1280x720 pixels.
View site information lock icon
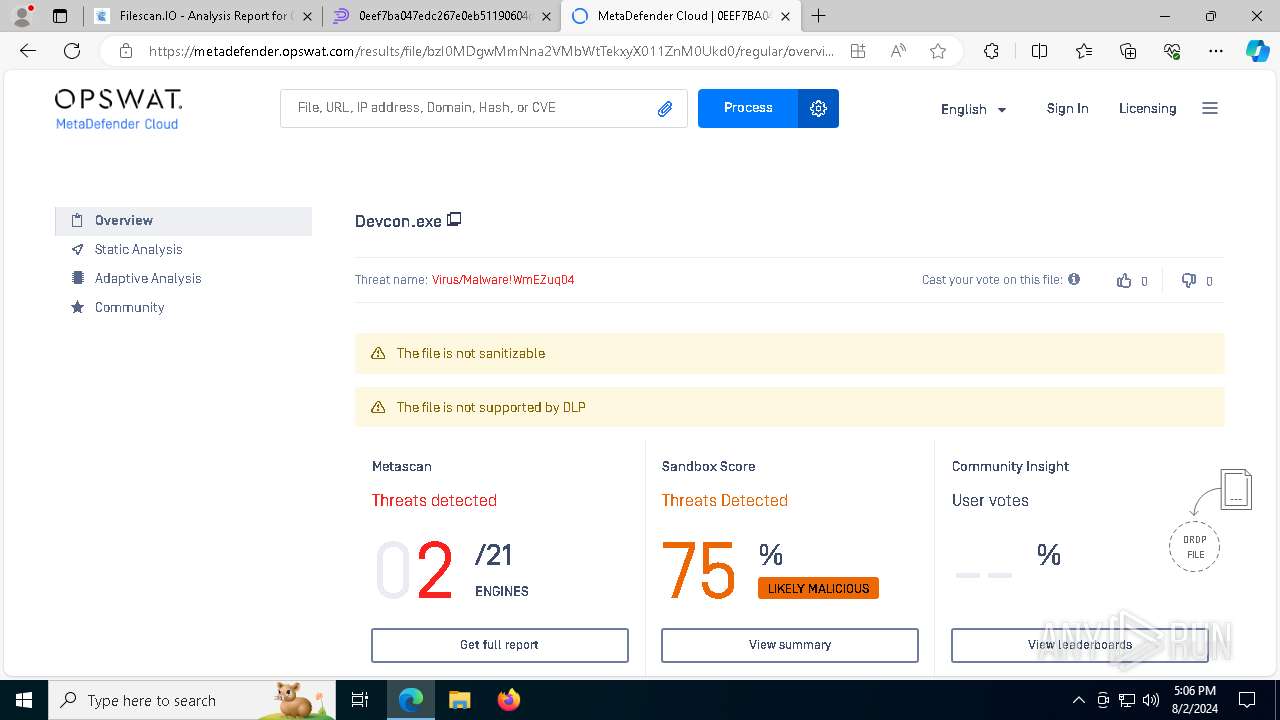[x=125, y=51]
